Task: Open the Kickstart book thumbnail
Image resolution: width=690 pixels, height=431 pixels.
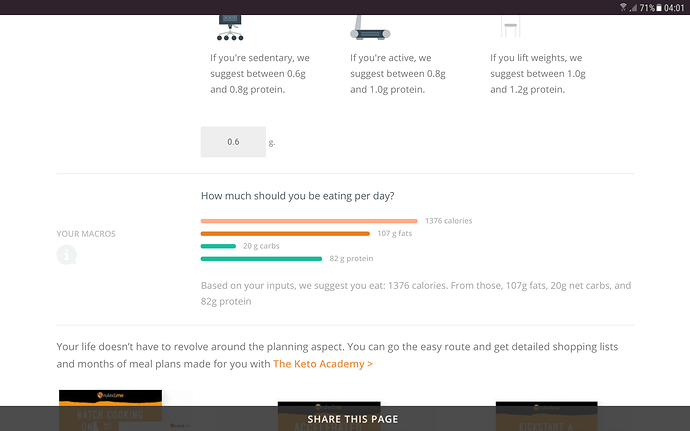Action: click(547, 416)
